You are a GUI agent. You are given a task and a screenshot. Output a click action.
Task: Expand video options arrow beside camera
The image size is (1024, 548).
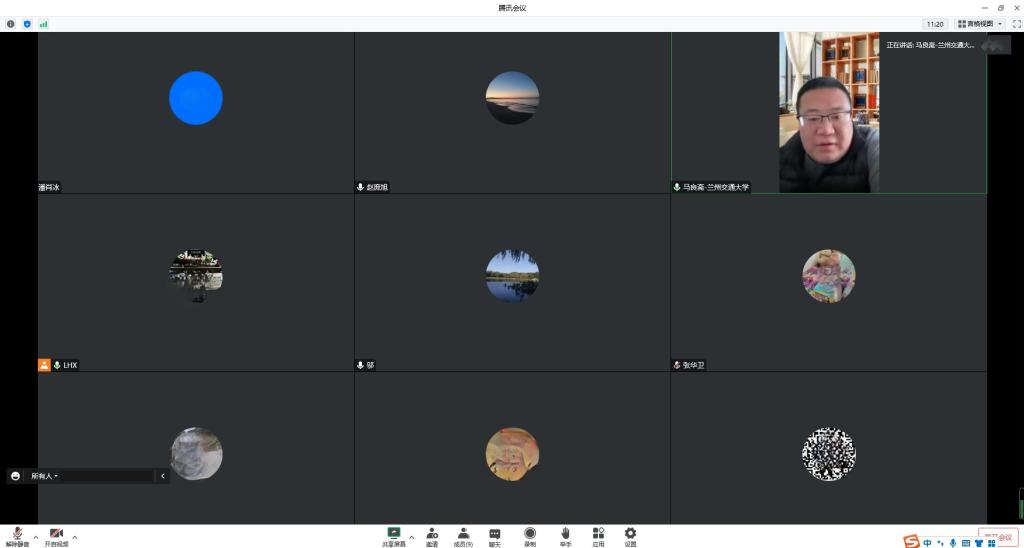[75, 537]
